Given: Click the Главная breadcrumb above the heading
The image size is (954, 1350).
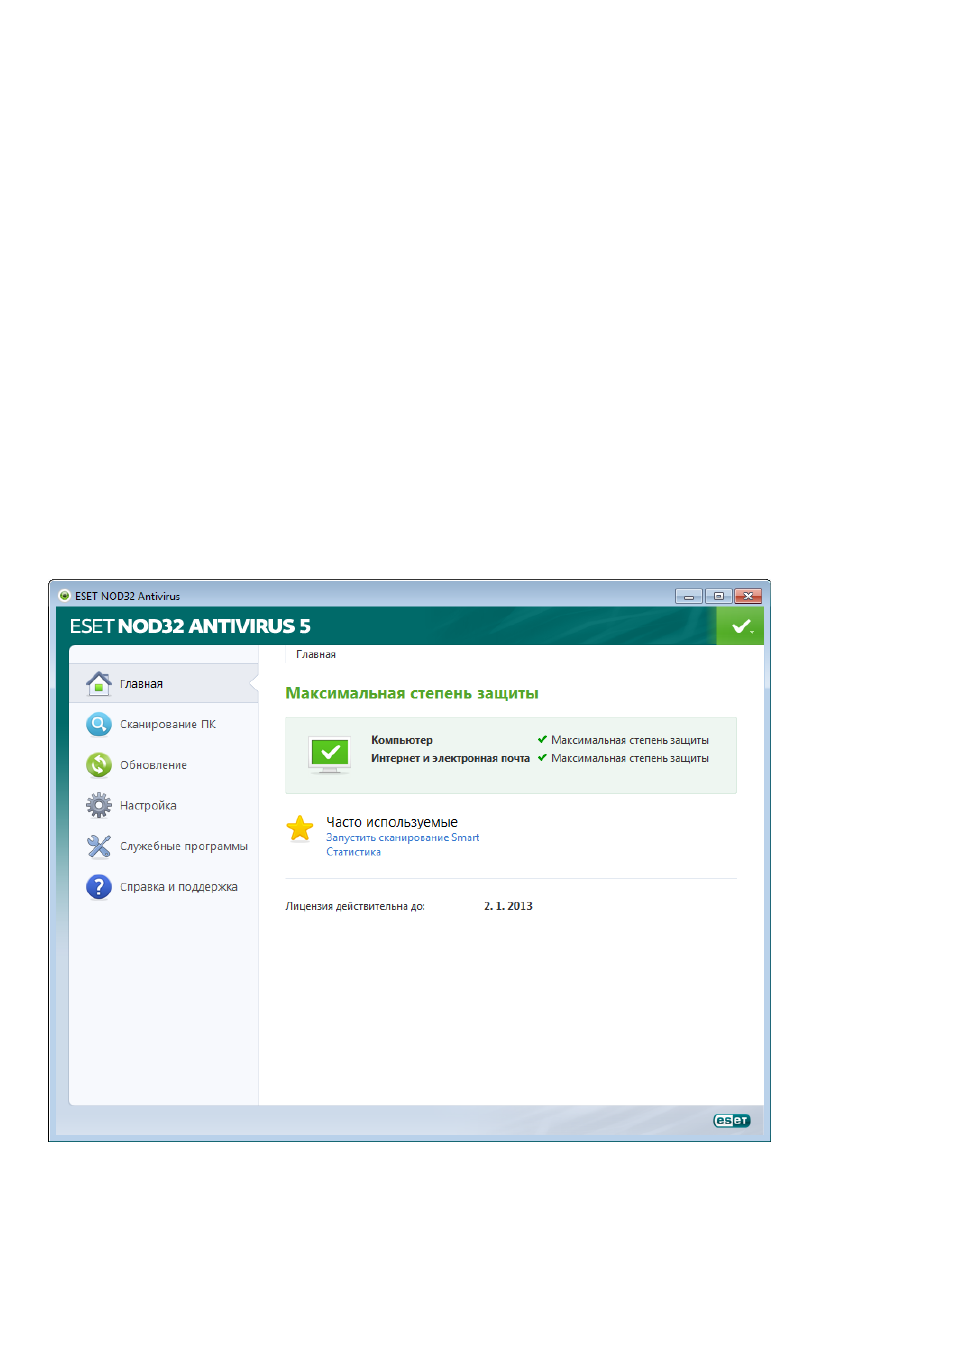Looking at the screenshot, I should (x=316, y=654).
